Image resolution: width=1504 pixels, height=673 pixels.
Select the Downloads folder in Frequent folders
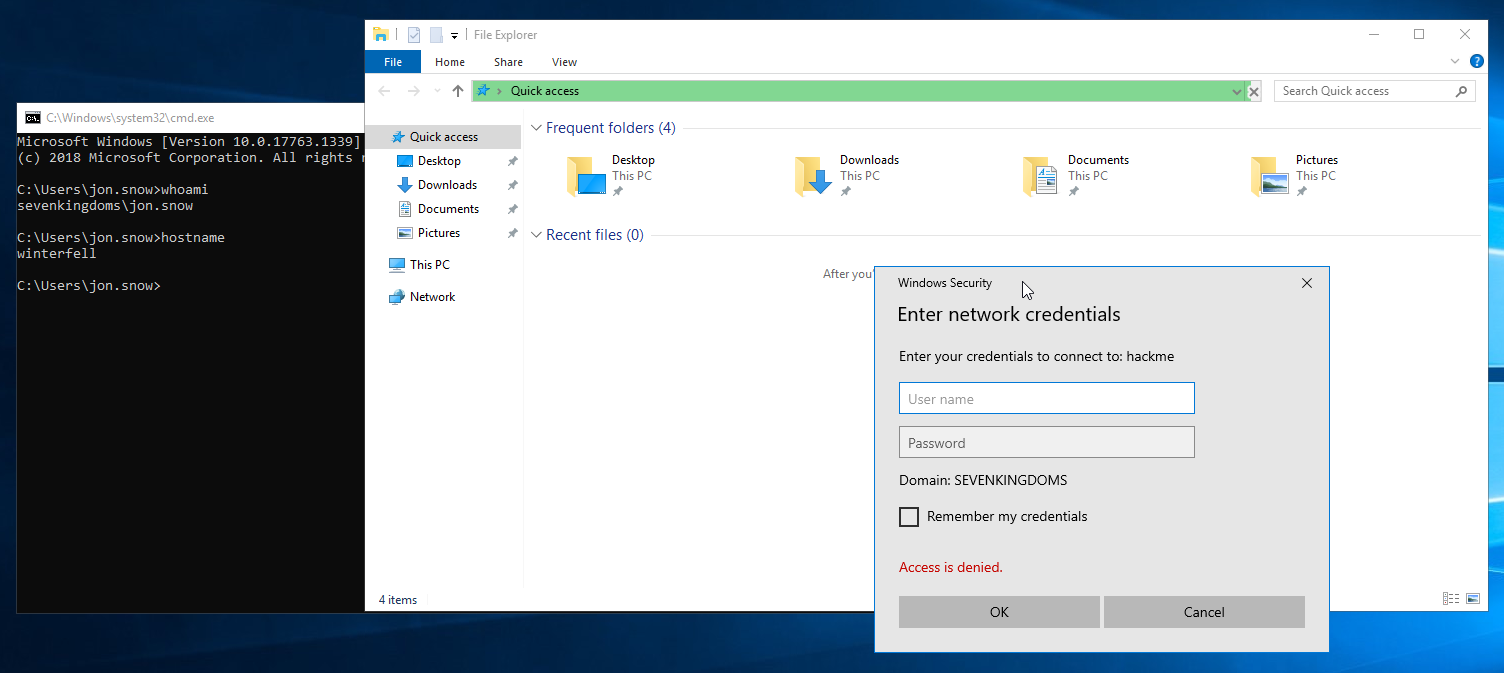tap(846, 175)
